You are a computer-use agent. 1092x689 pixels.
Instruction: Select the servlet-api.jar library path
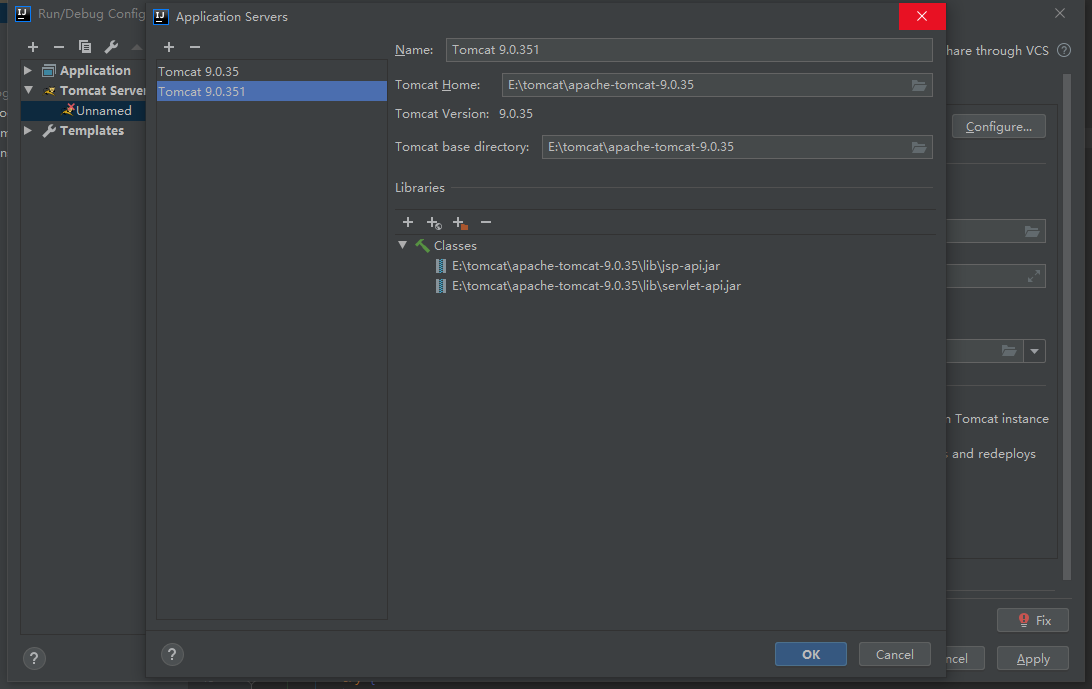point(596,286)
